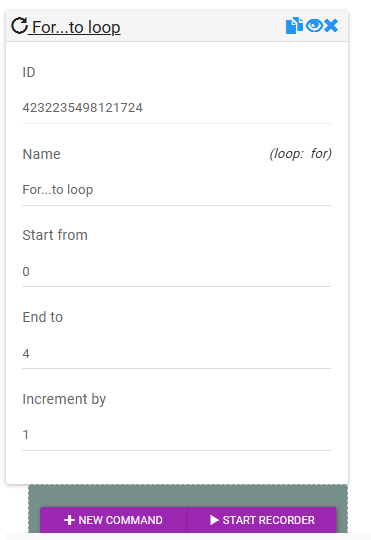This screenshot has height=540, width=371.
Task: Duplicate the command with the copy icon
Action: click(x=295, y=26)
